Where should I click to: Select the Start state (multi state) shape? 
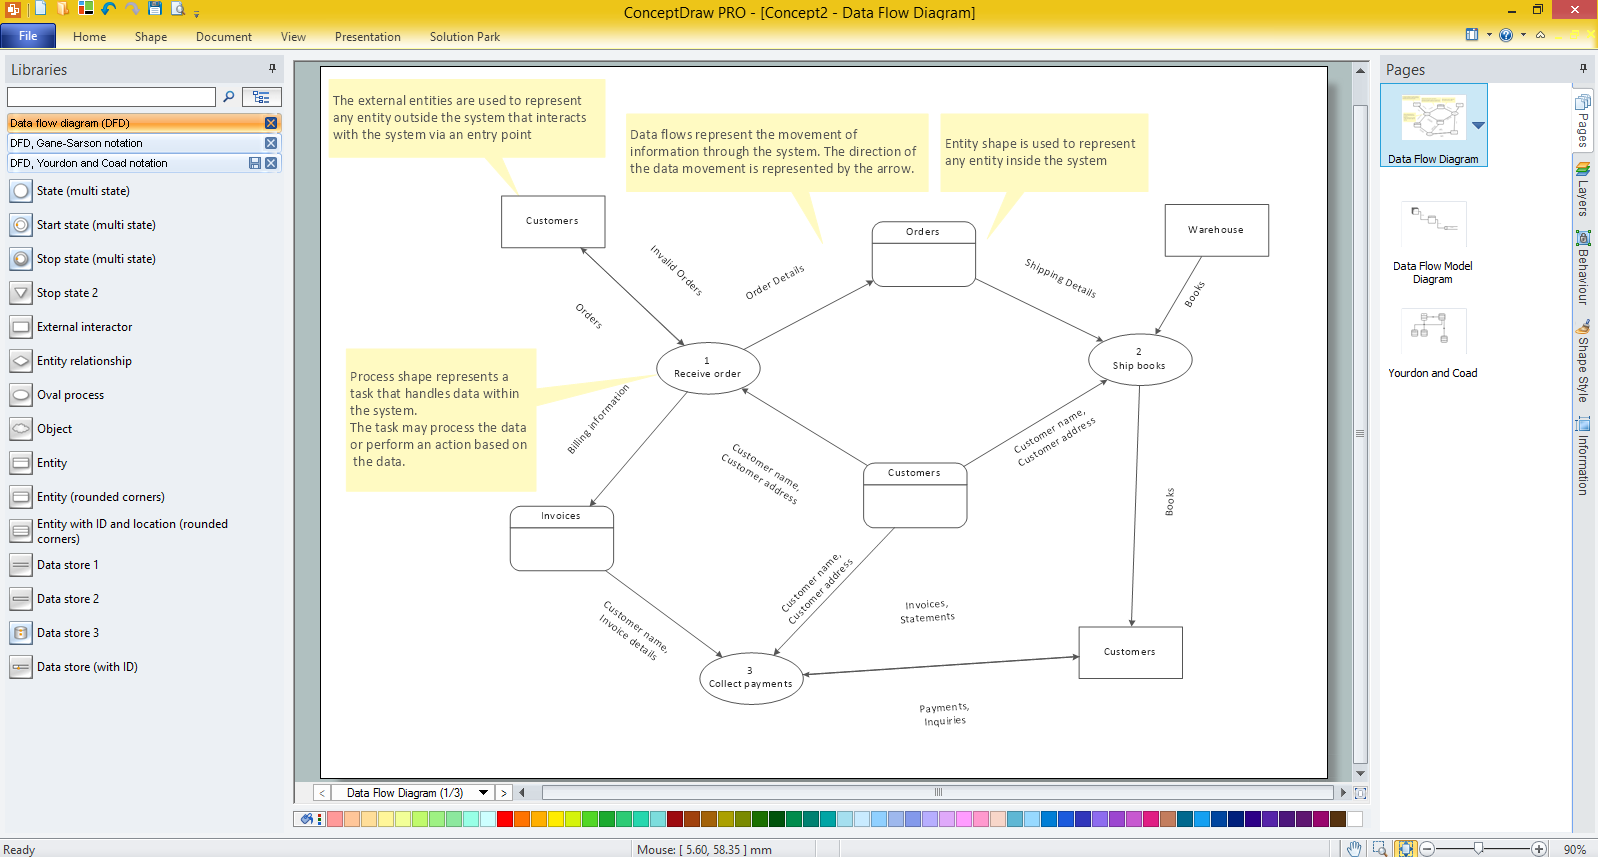[x=21, y=225]
